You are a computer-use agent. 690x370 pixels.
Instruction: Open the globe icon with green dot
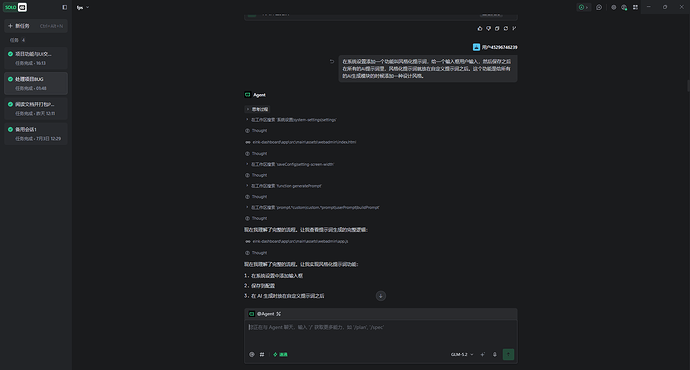[x=624, y=7]
